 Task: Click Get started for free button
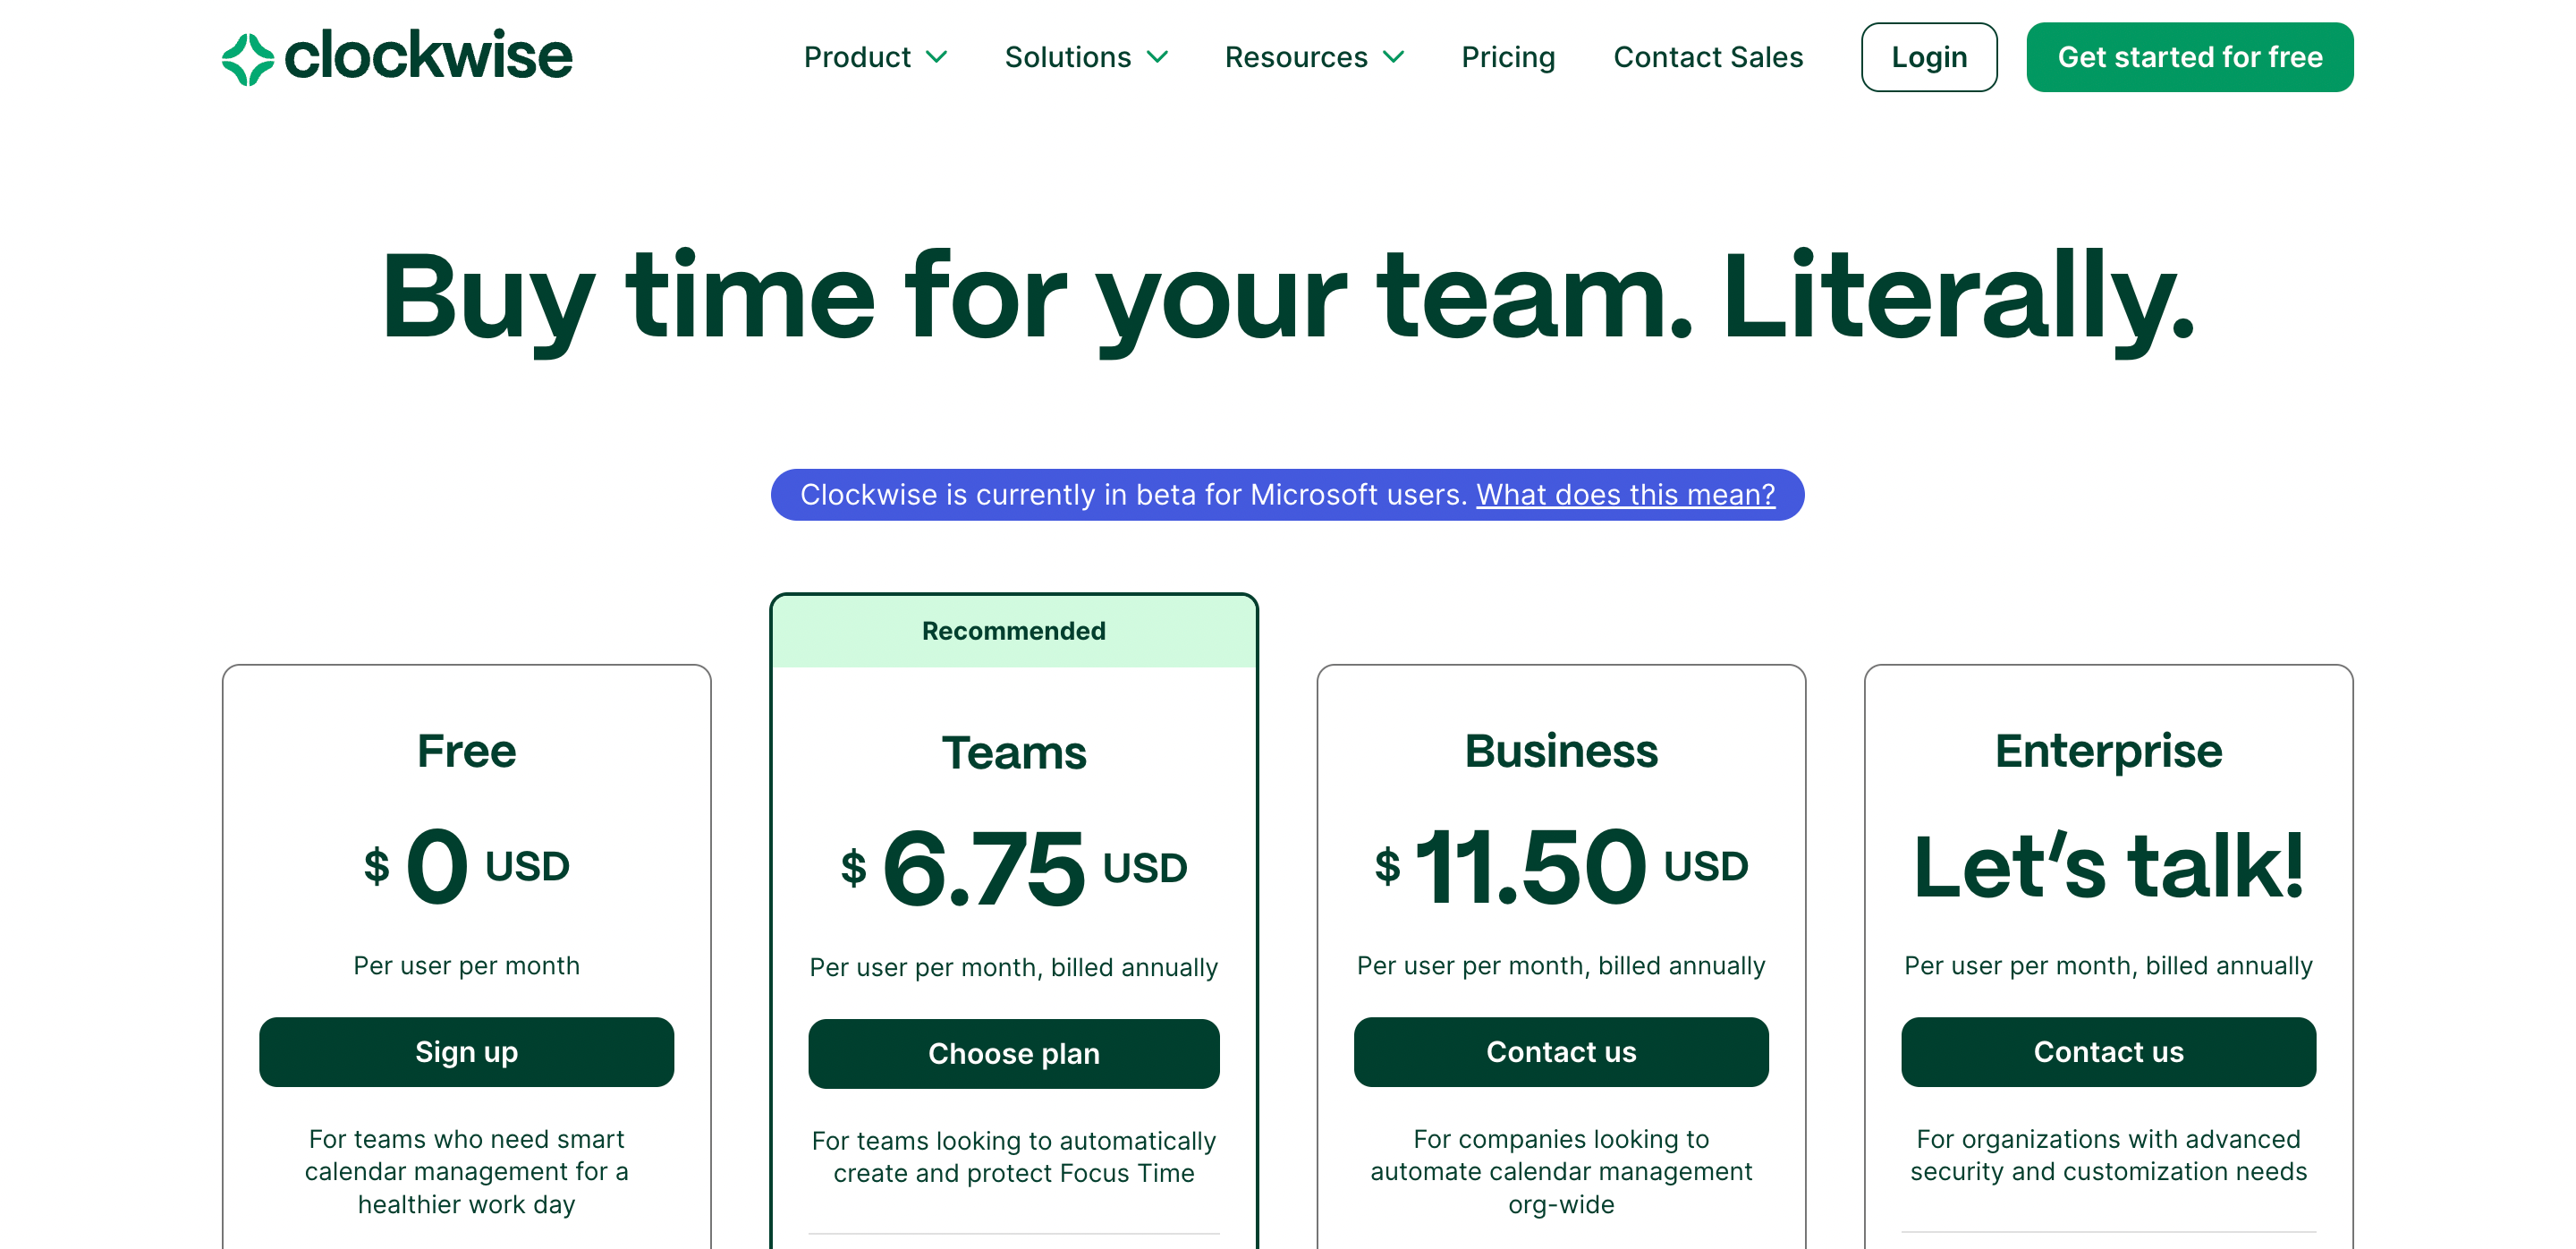[x=2190, y=57]
